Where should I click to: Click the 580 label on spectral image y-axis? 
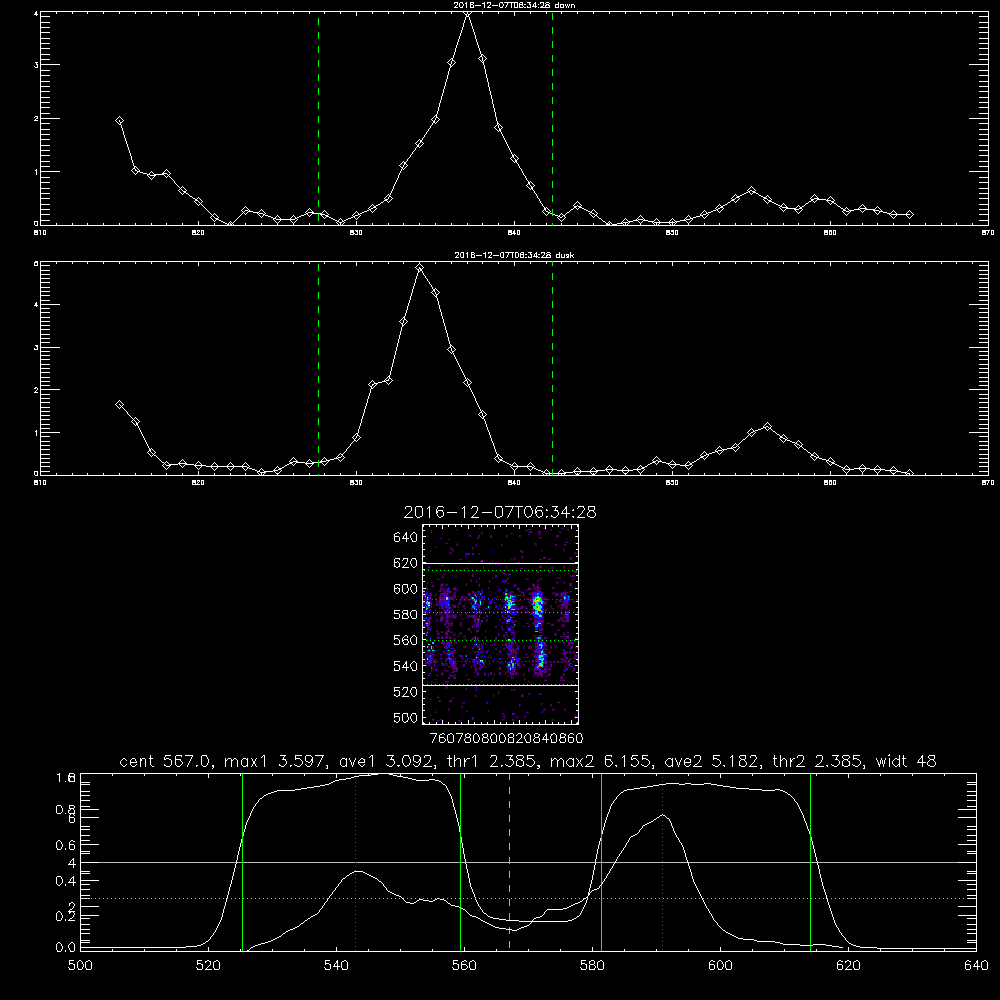[x=405, y=615]
